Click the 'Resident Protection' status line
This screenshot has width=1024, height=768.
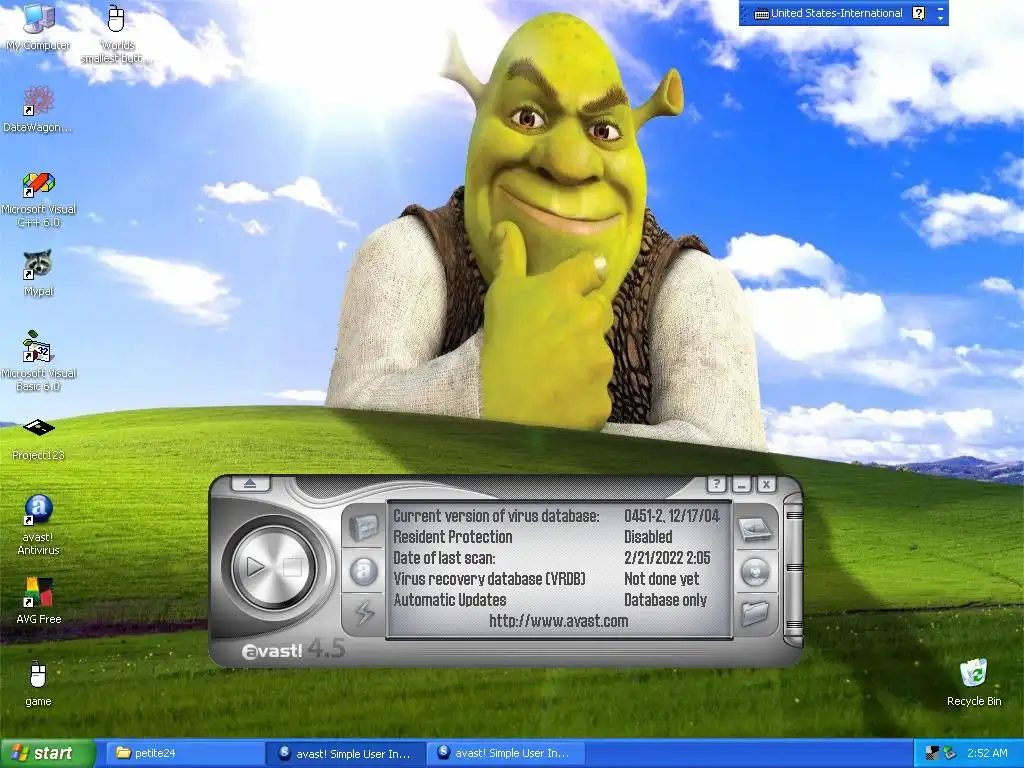(x=453, y=537)
